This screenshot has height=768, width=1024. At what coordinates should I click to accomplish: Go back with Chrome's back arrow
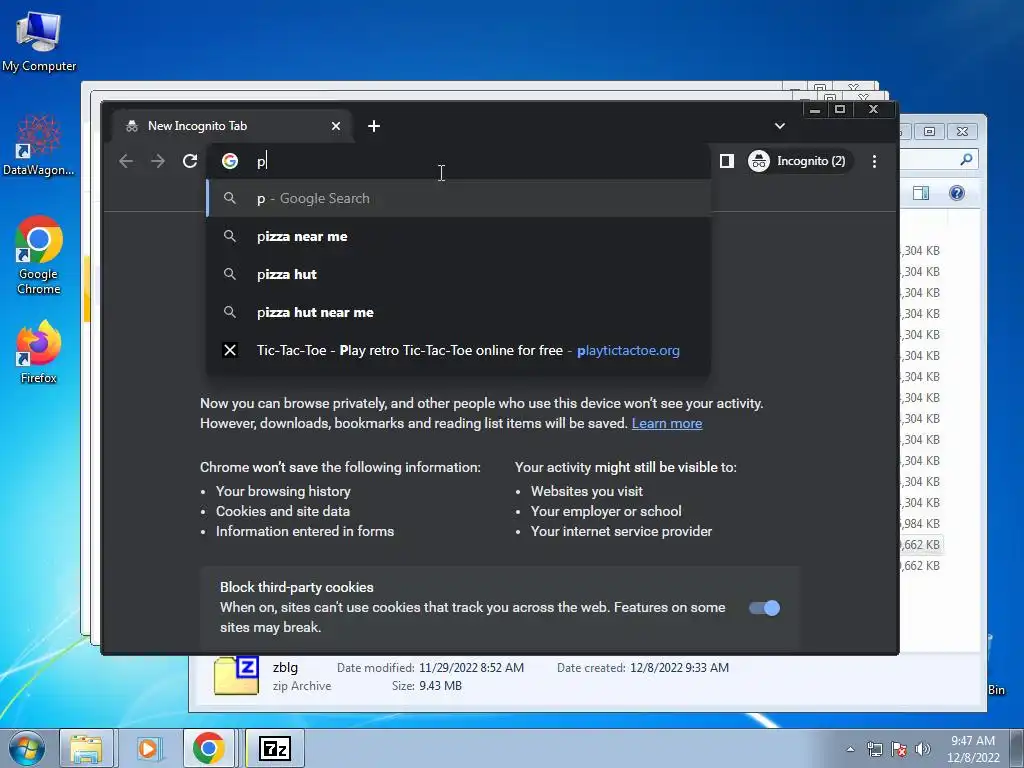coord(126,161)
